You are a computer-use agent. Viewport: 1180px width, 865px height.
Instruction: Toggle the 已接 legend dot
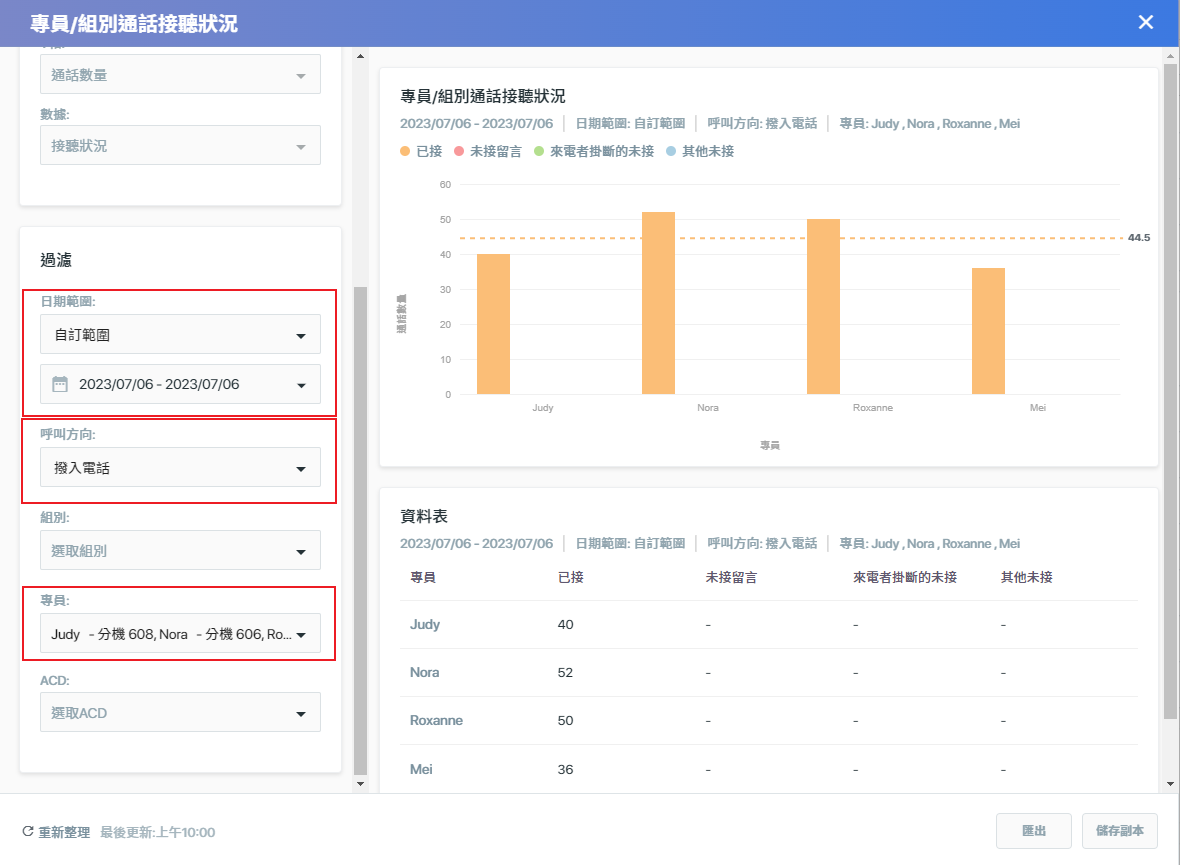coord(405,151)
